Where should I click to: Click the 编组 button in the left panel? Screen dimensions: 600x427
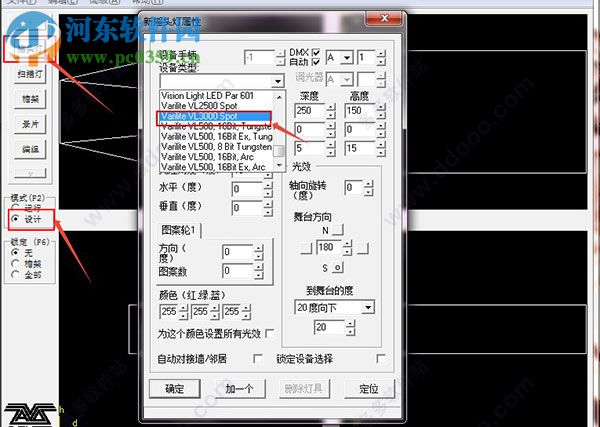[30, 149]
